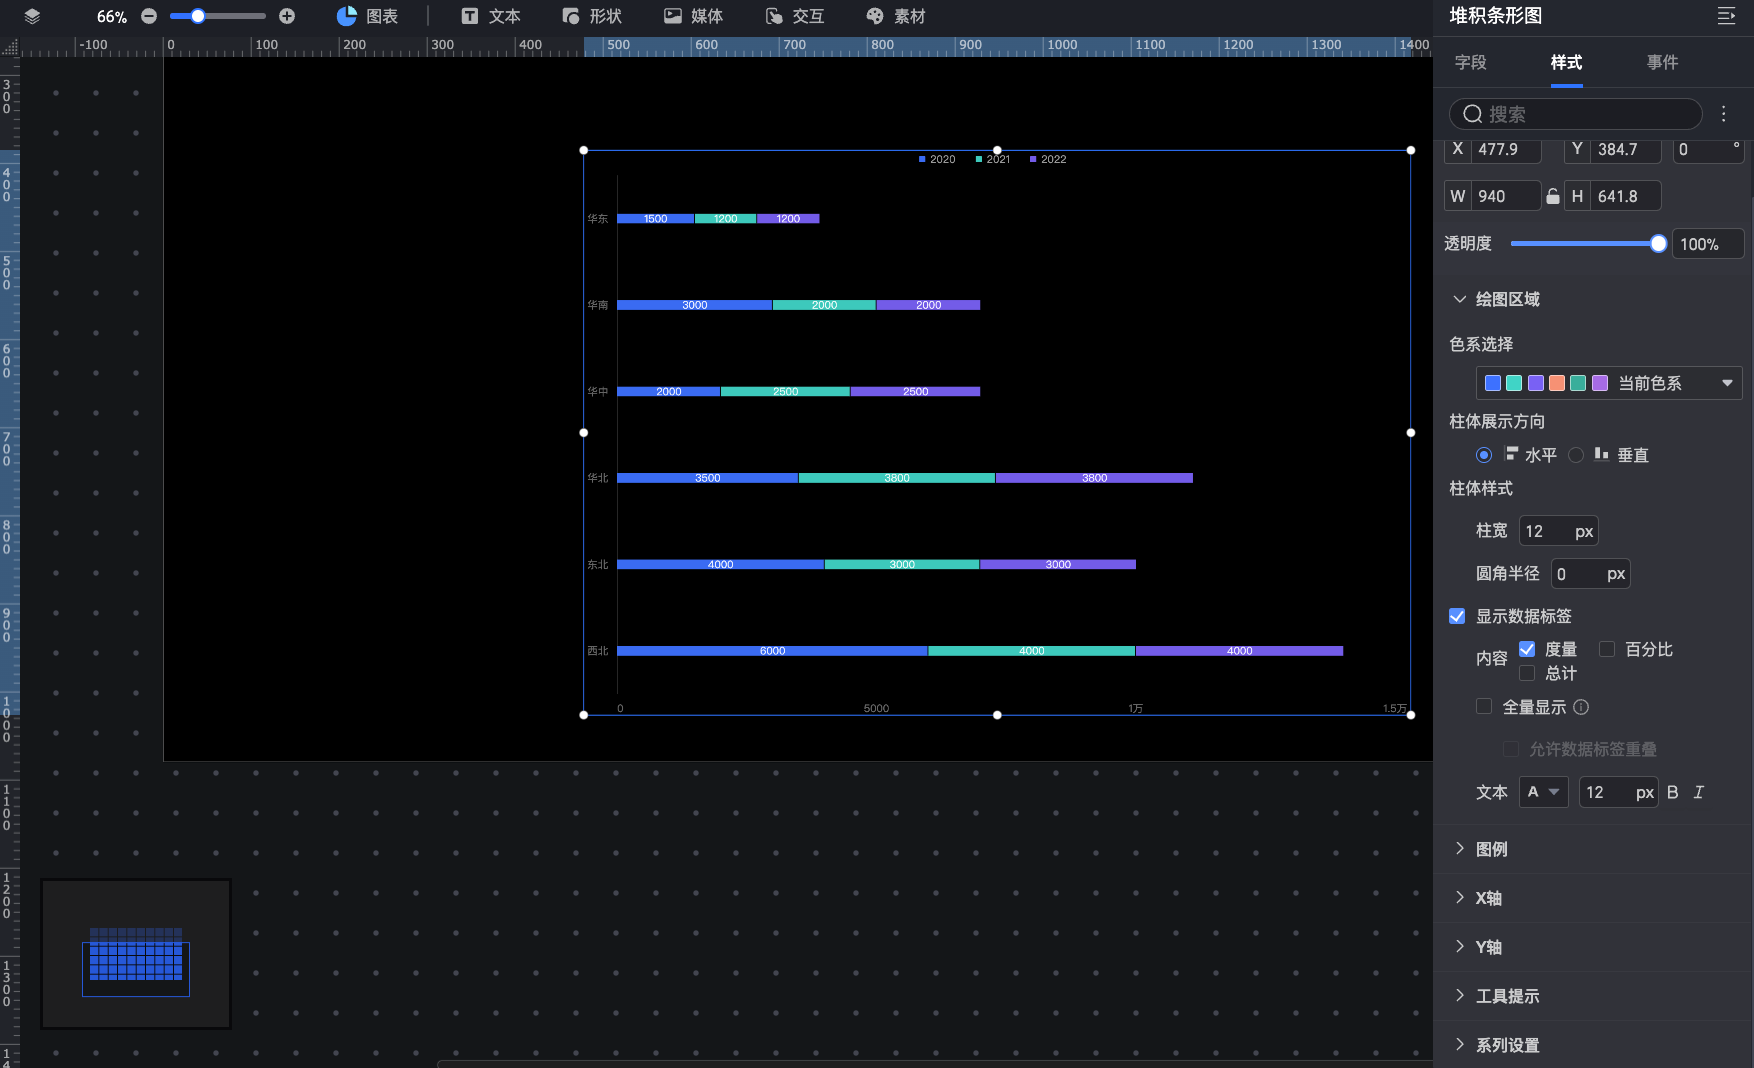Open the 图表 chart menu
The image size is (1754, 1068).
367,16
